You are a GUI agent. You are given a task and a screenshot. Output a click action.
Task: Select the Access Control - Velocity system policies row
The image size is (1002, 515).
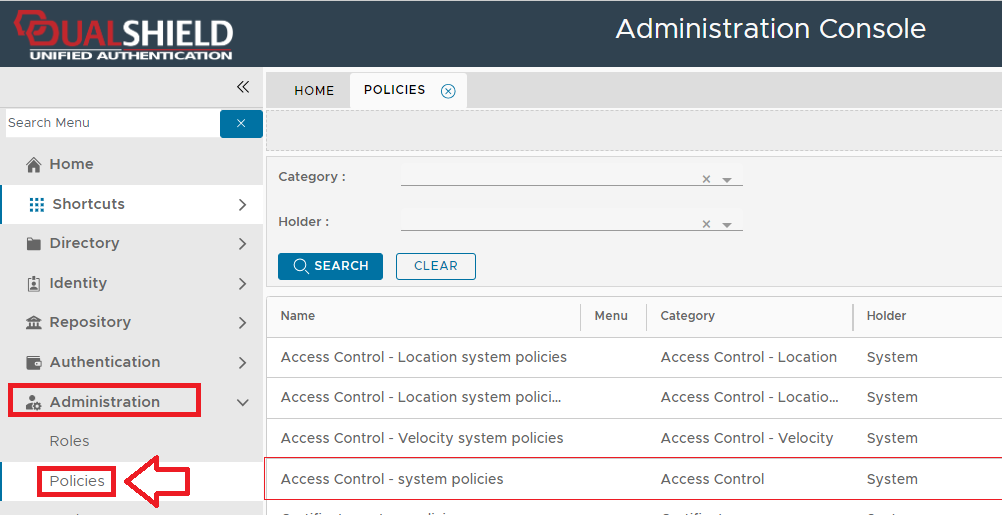422,438
